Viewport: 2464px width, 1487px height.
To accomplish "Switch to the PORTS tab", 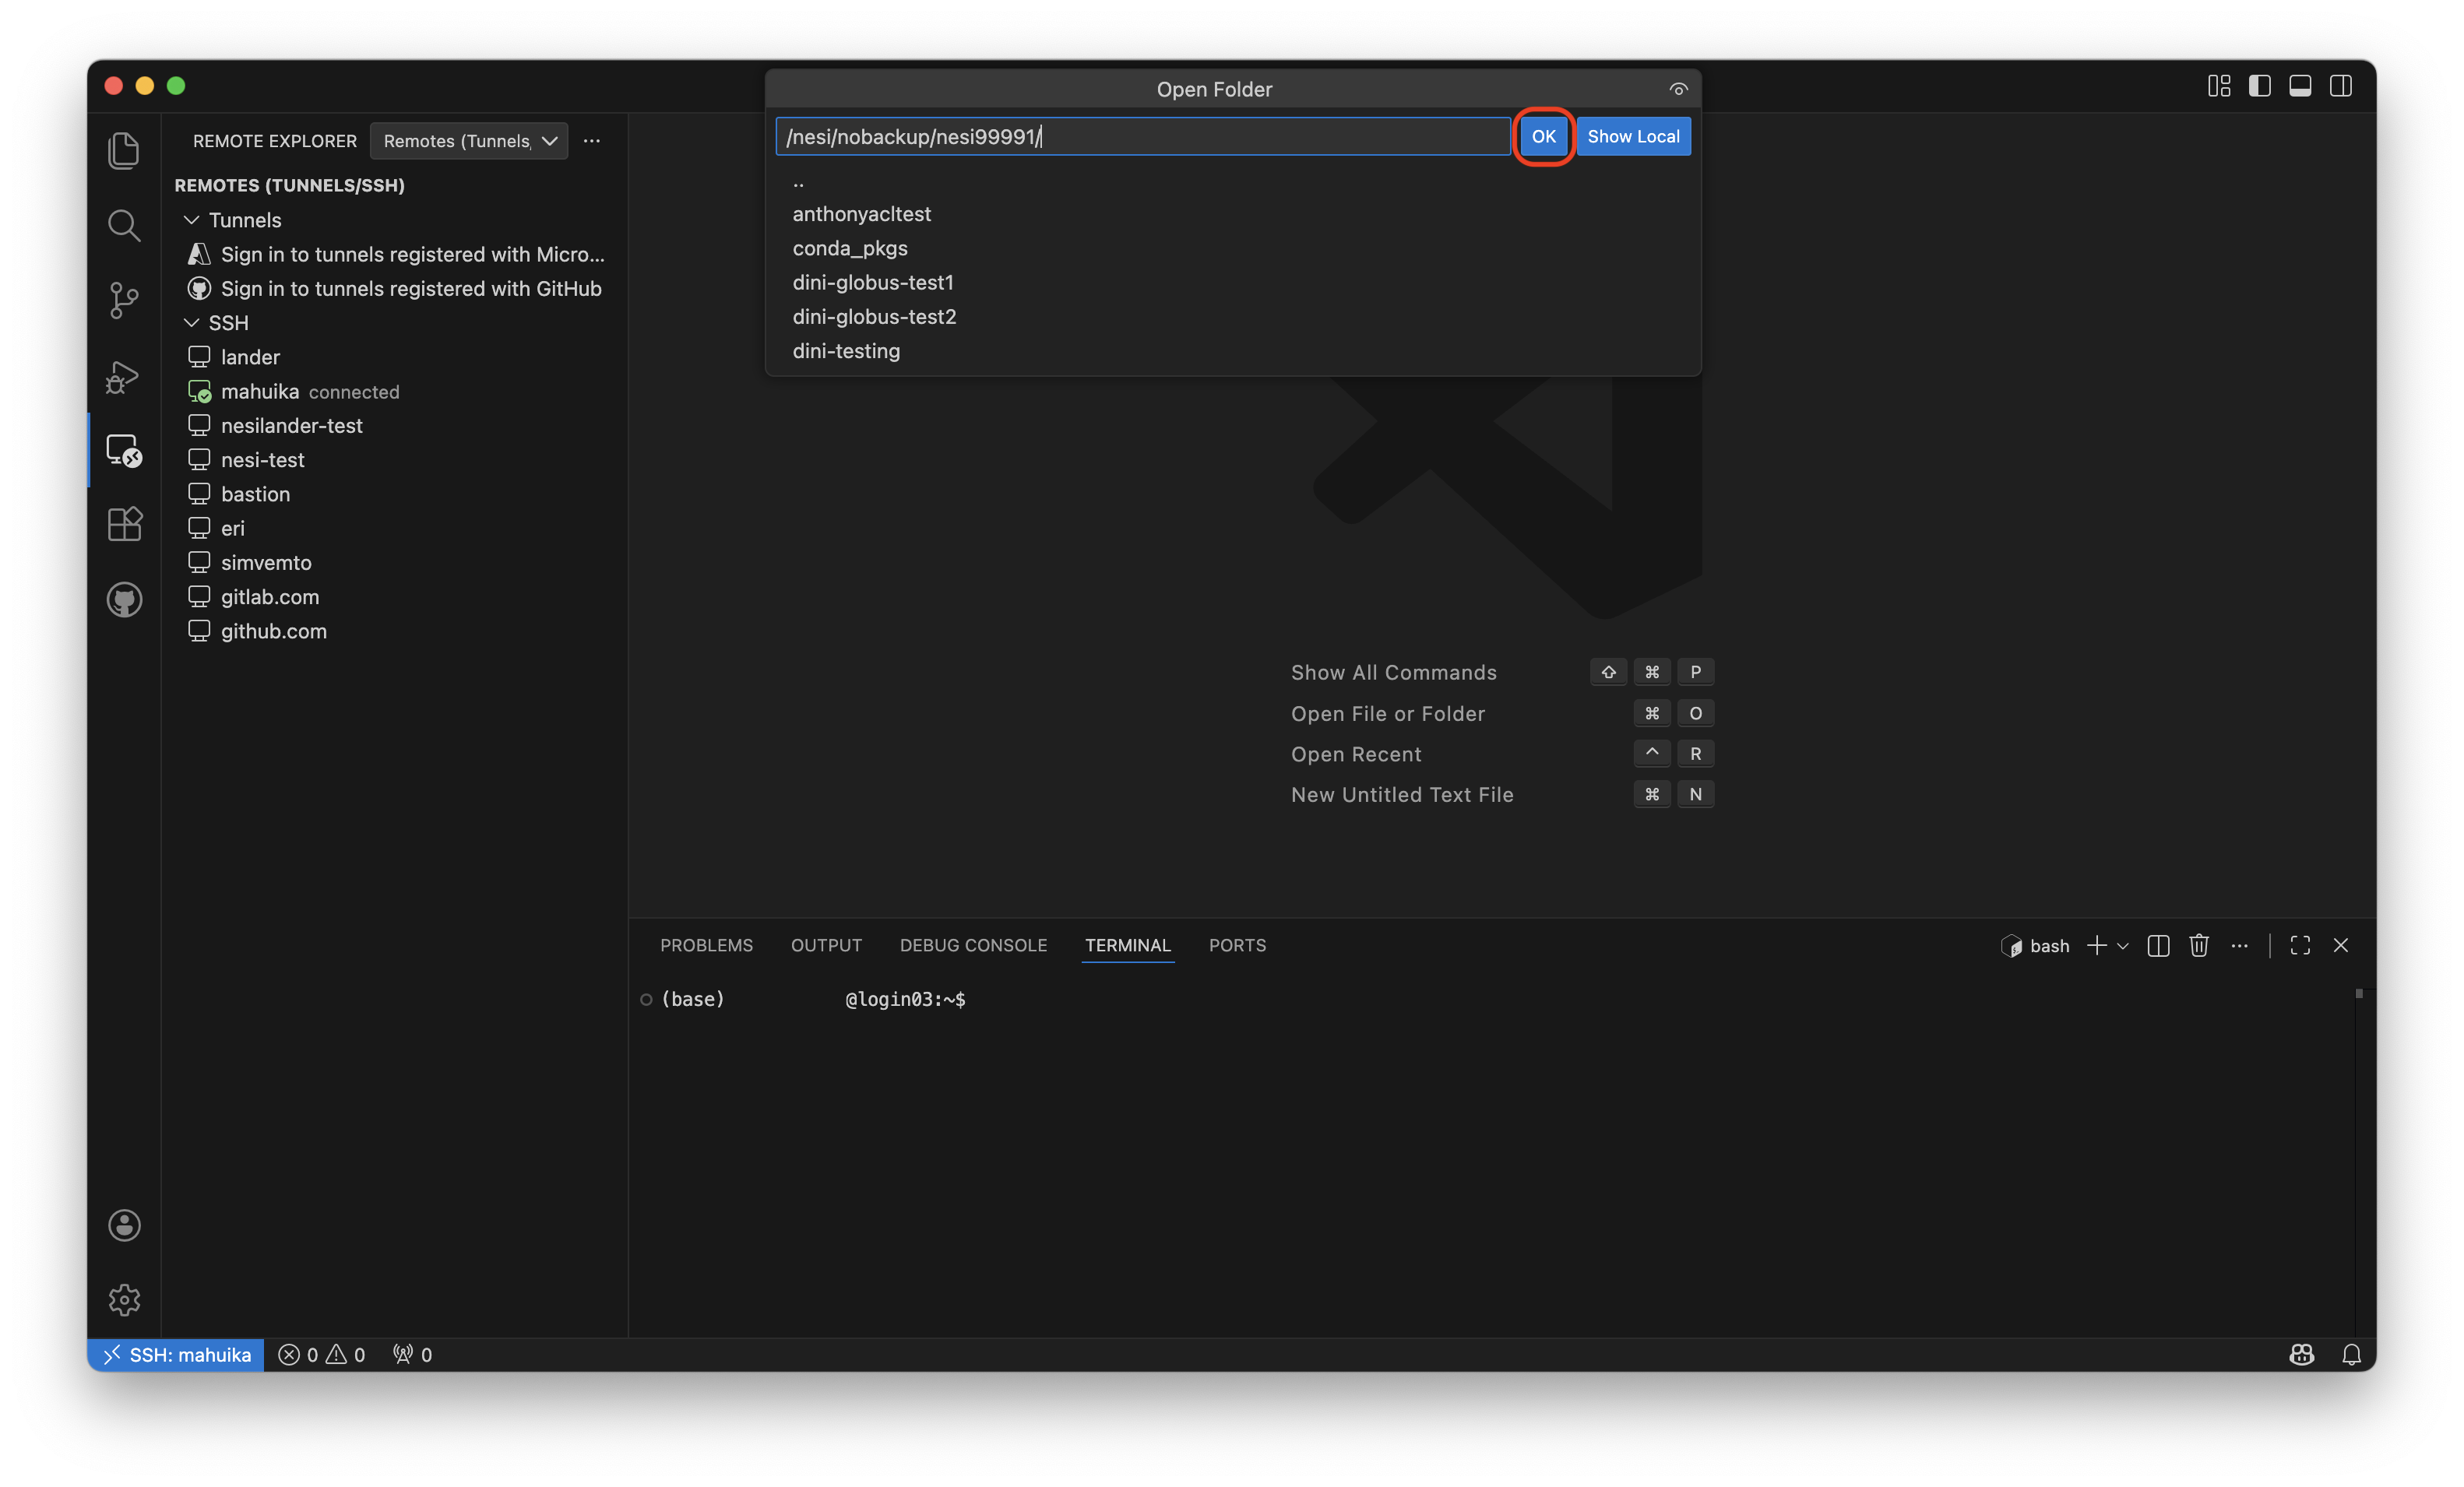I will pyautogui.click(x=1237, y=945).
